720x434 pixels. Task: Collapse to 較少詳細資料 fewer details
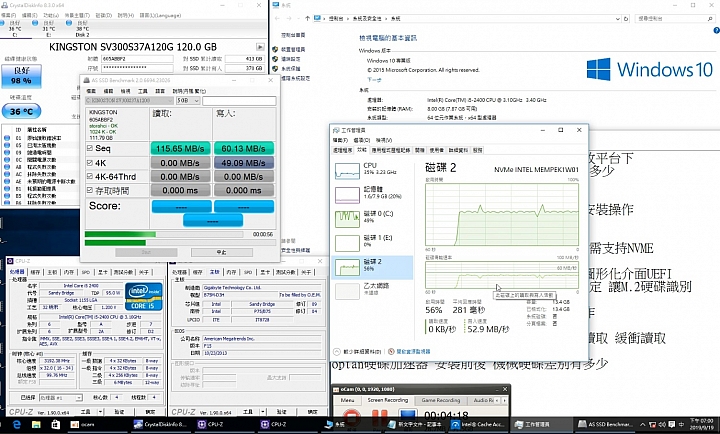(358, 351)
